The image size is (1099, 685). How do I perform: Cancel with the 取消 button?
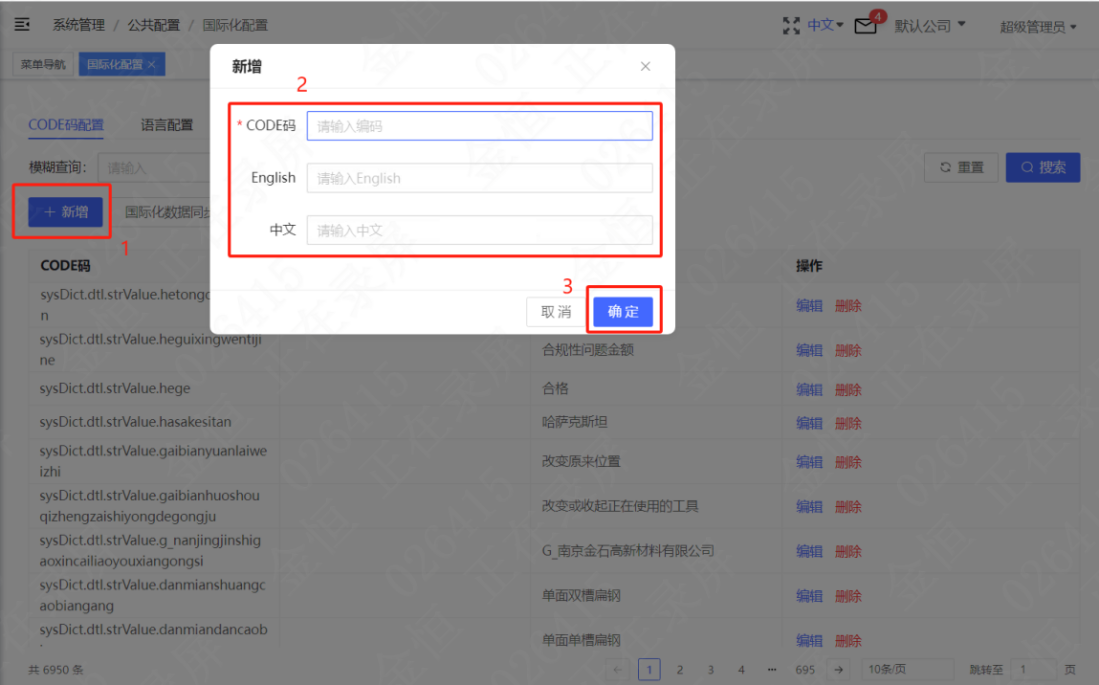(x=556, y=311)
